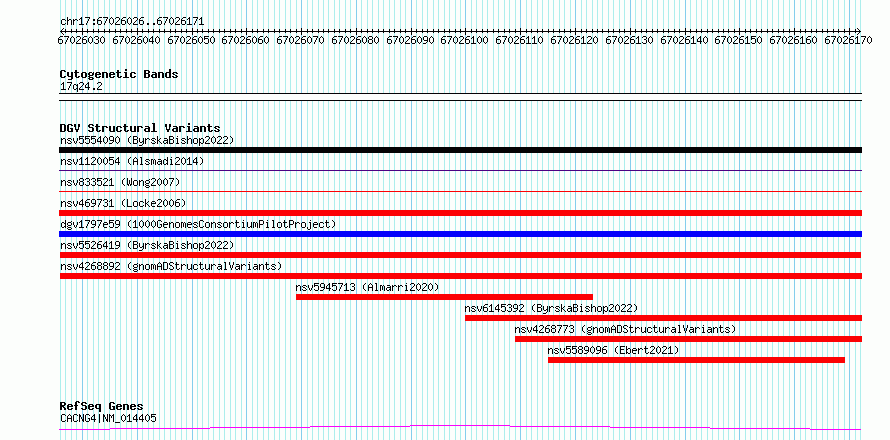Open nsv6145392 (ByrskaBishop2022) label
The height and width of the screenshot is (440, 890).
click(551, 308)
